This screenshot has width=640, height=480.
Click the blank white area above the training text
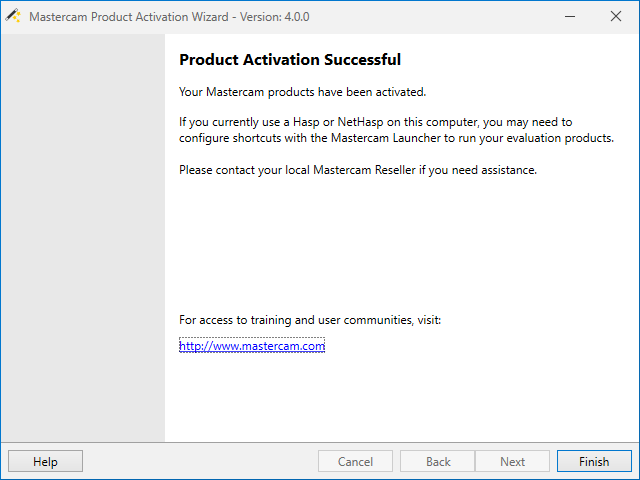pos(400,245)
